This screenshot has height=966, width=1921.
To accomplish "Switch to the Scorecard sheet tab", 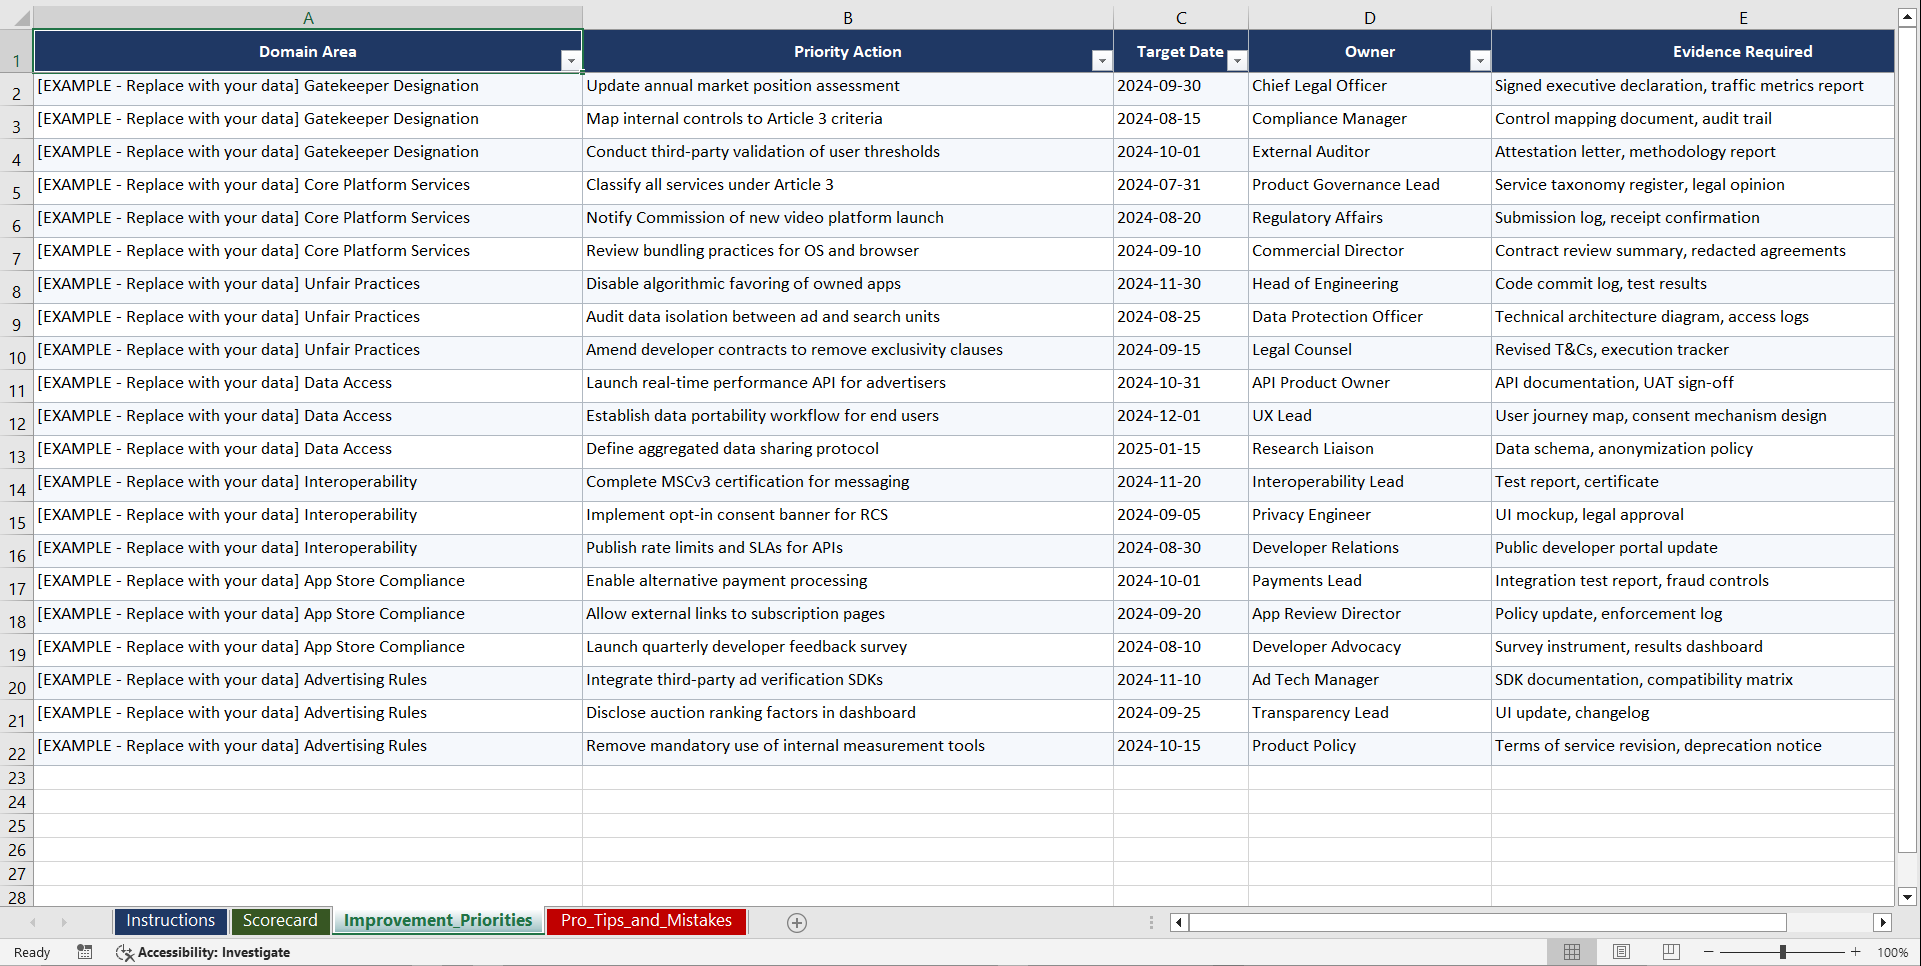I will [x=280, y=920].
